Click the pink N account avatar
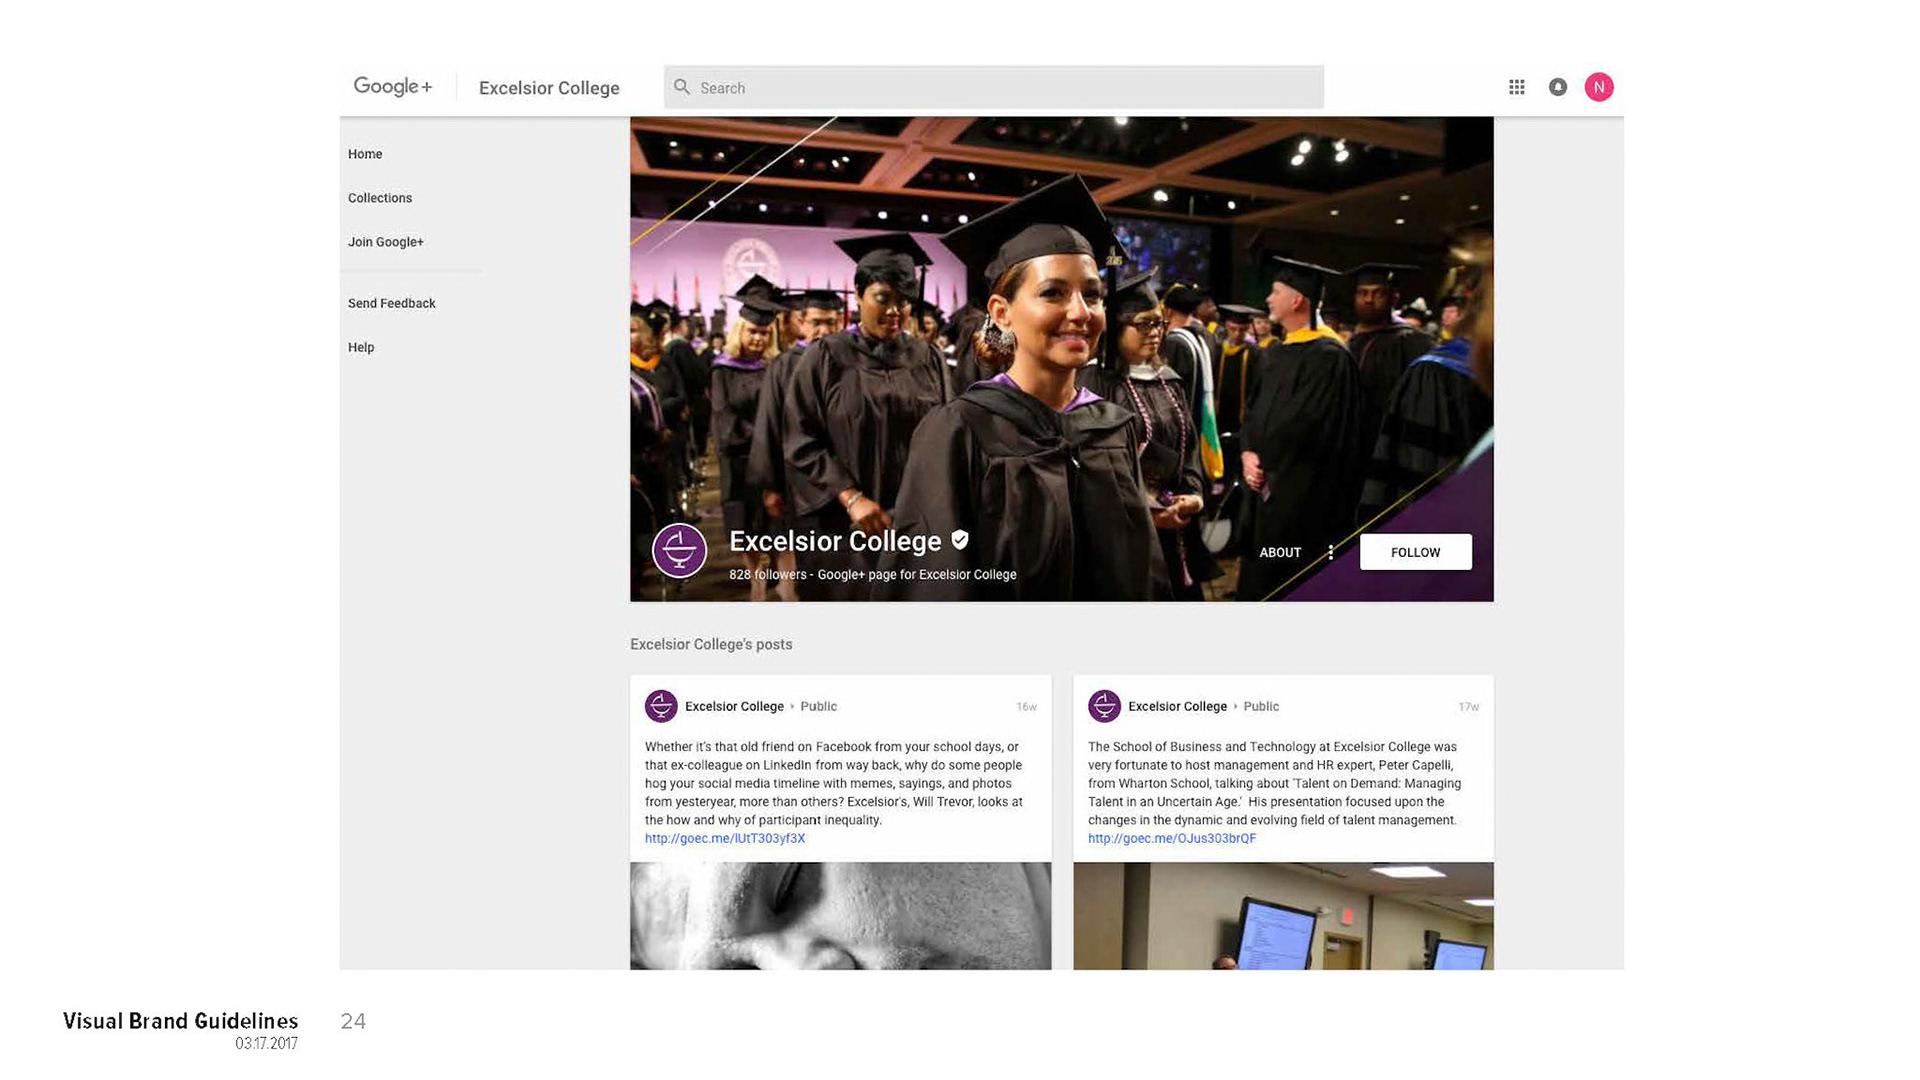Image resolution: width=1920 pixels, height=1080 pixels. pyautogui.click(x=1598, y=87)
